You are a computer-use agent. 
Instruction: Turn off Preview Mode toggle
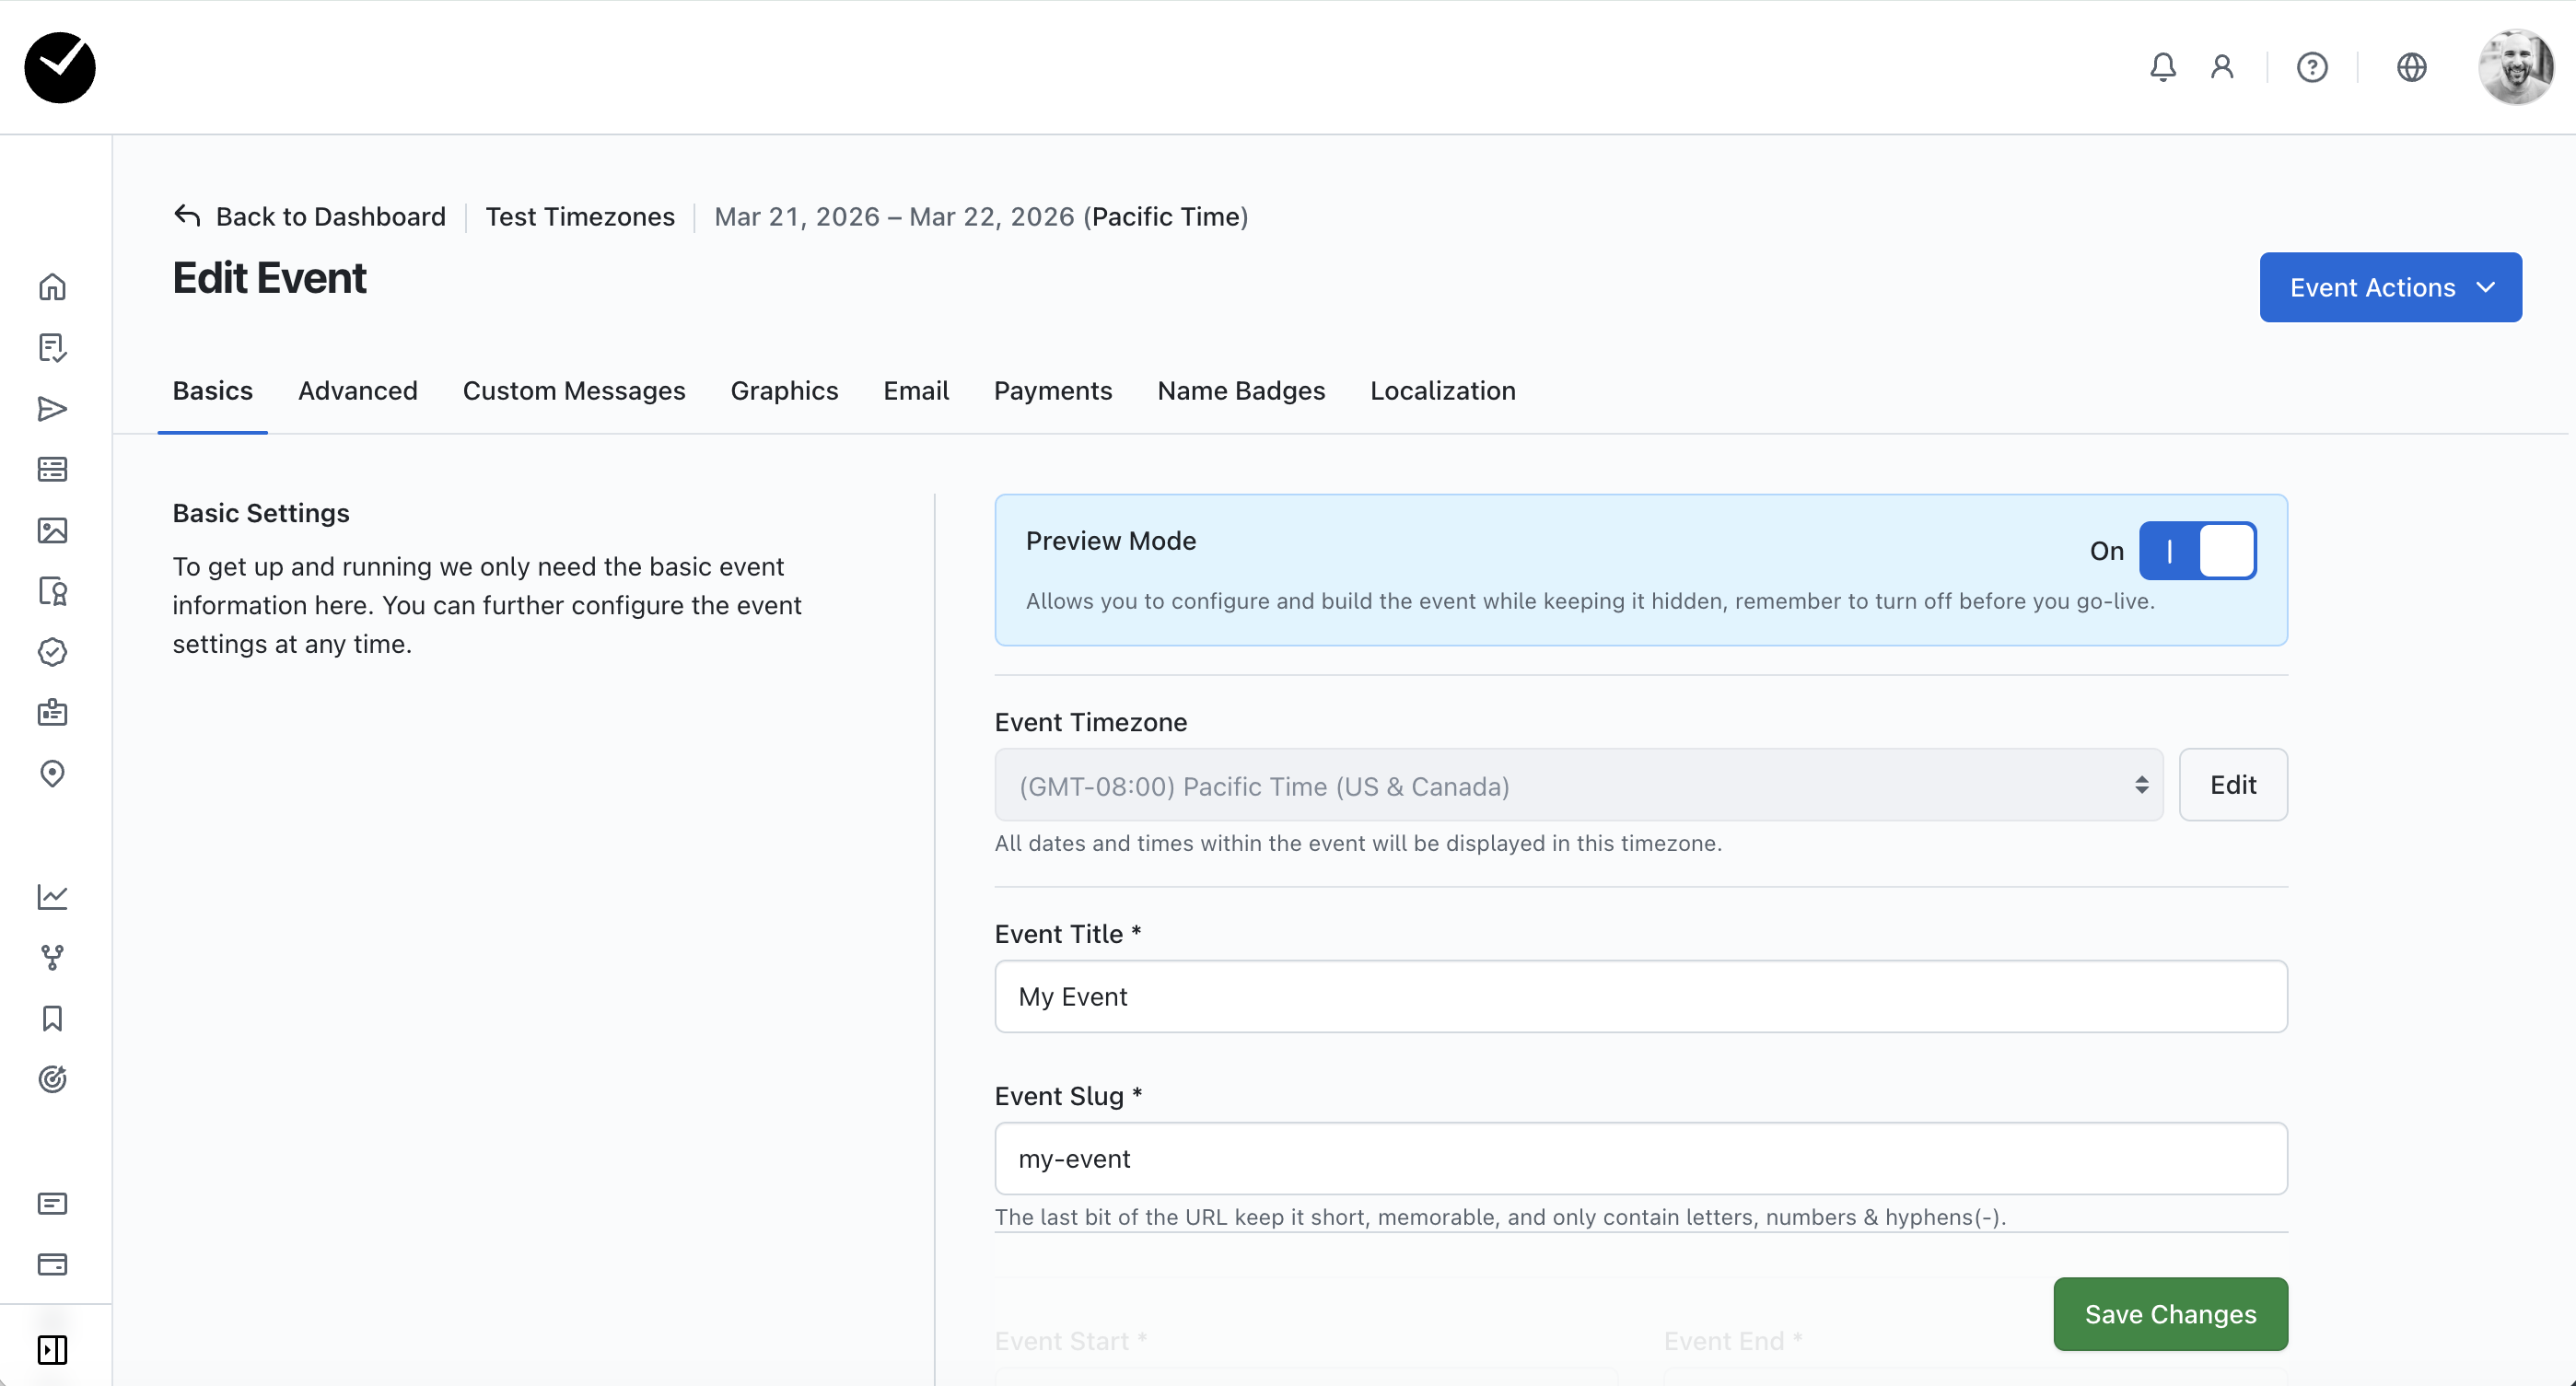pyautogui.click(x=2197, y=550)
